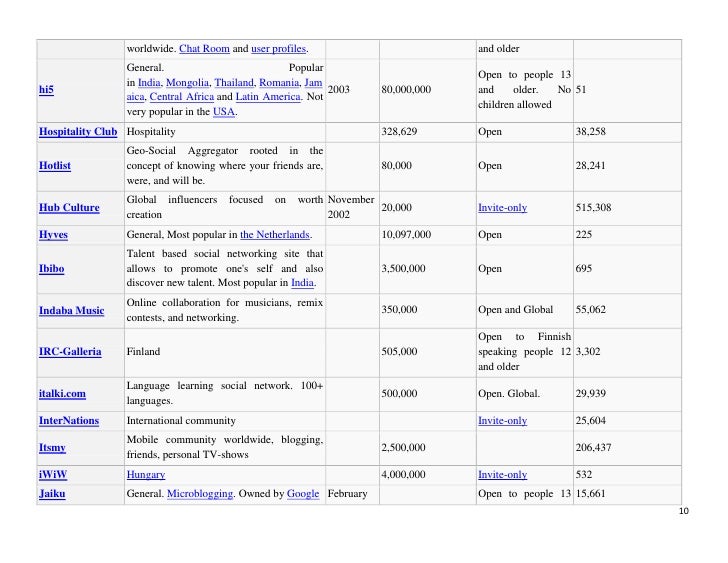Follow the InterNations link
The image size is (728, 563).
click(x=69, y=421)
